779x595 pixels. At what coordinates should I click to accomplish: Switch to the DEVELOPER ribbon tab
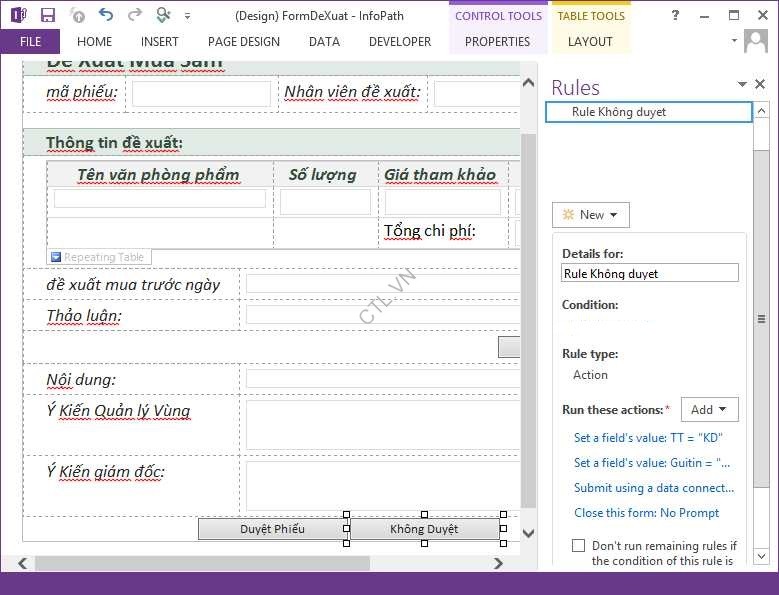pyautogui.click(x=400, y=42)
